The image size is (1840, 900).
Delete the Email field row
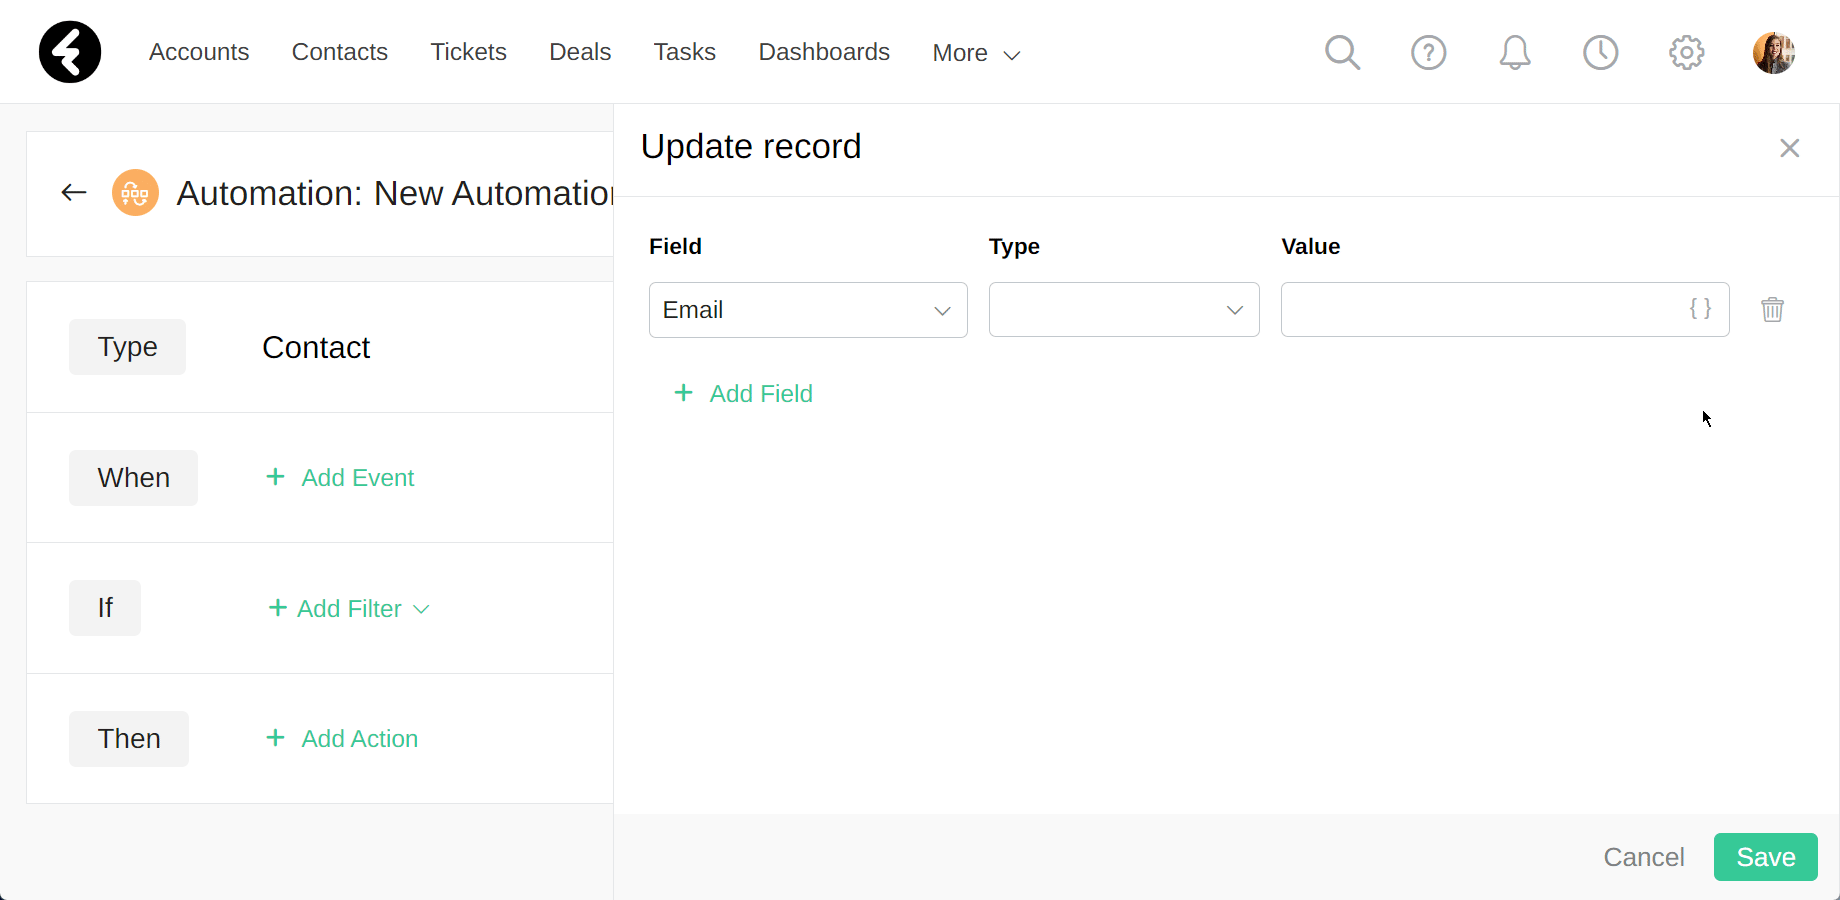pyautogui.click(x=1772, y=310)
